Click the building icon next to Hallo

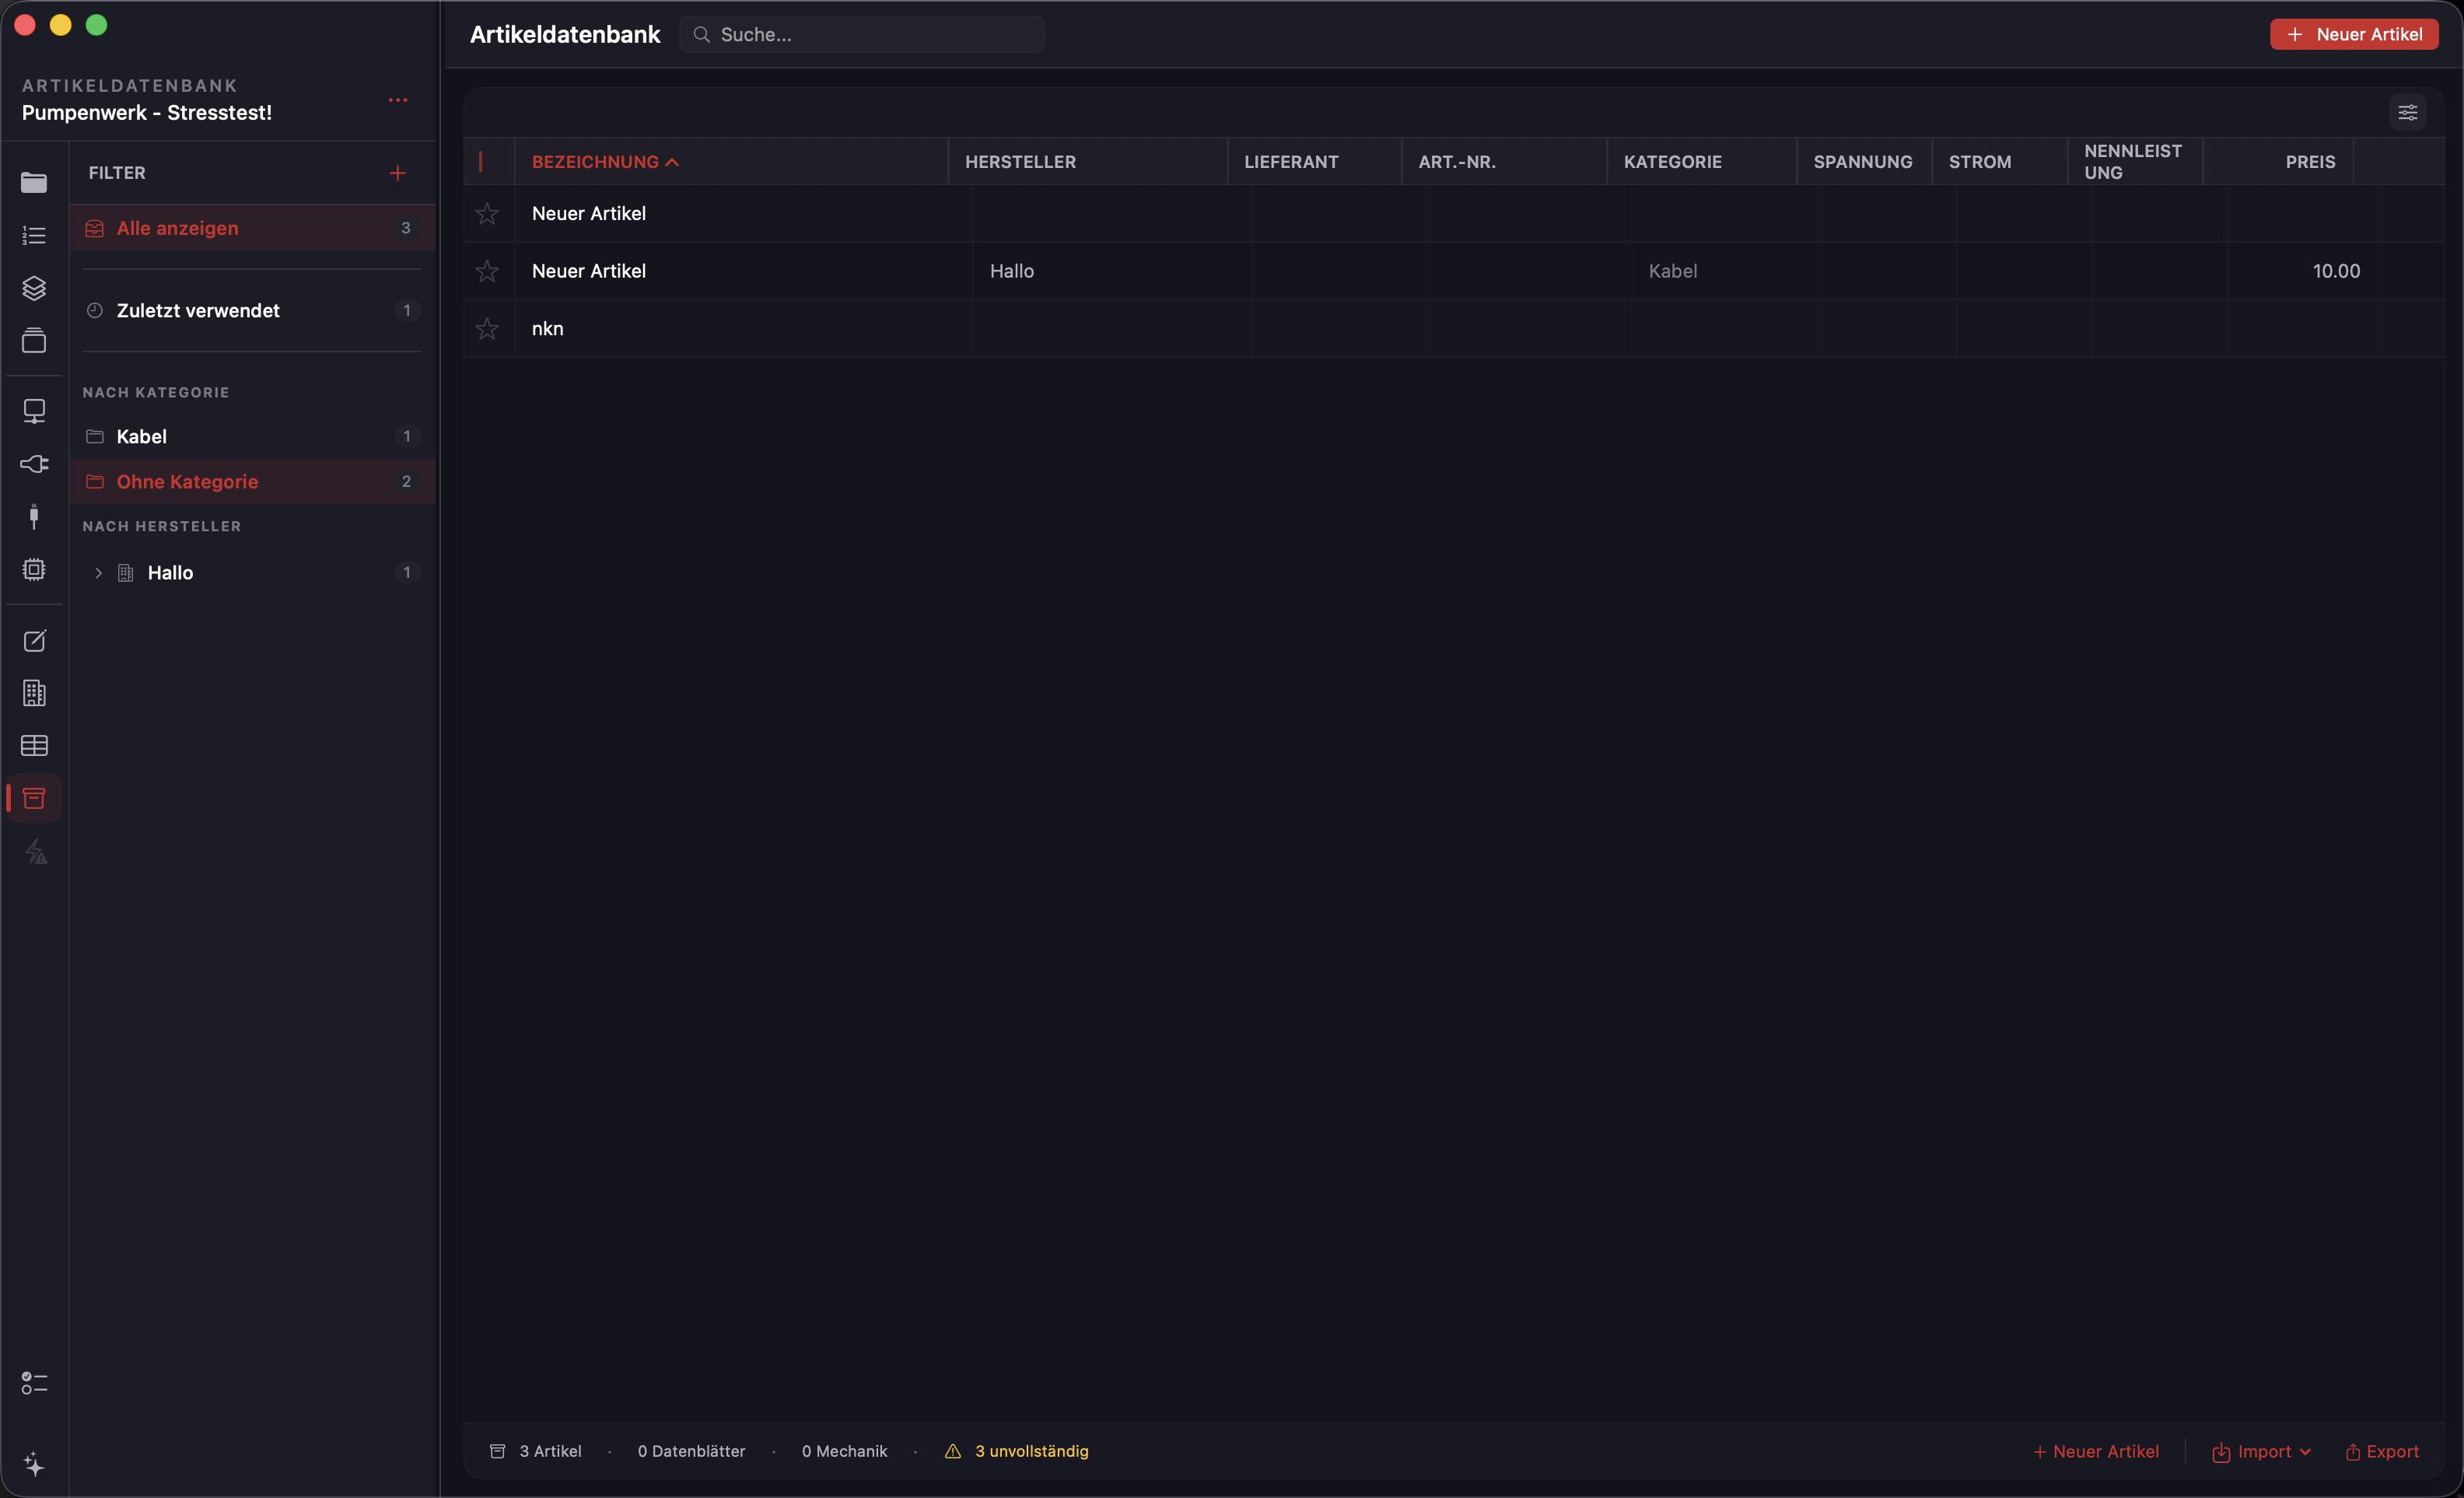(x=126, y=573)
